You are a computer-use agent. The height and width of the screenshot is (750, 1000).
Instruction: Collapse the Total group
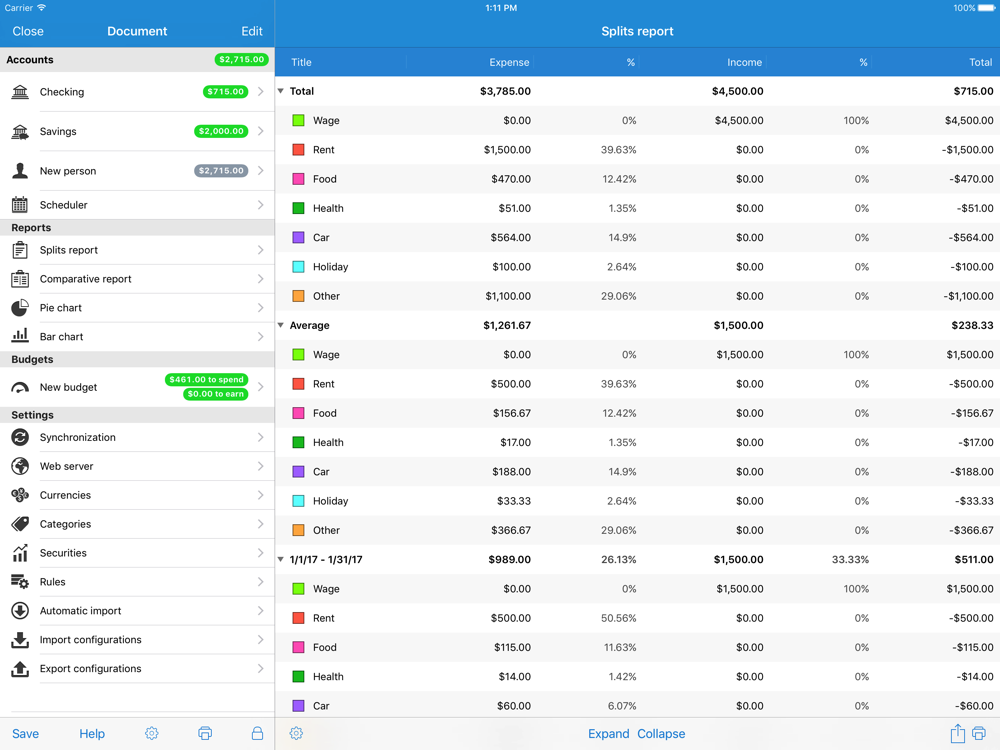281,91
